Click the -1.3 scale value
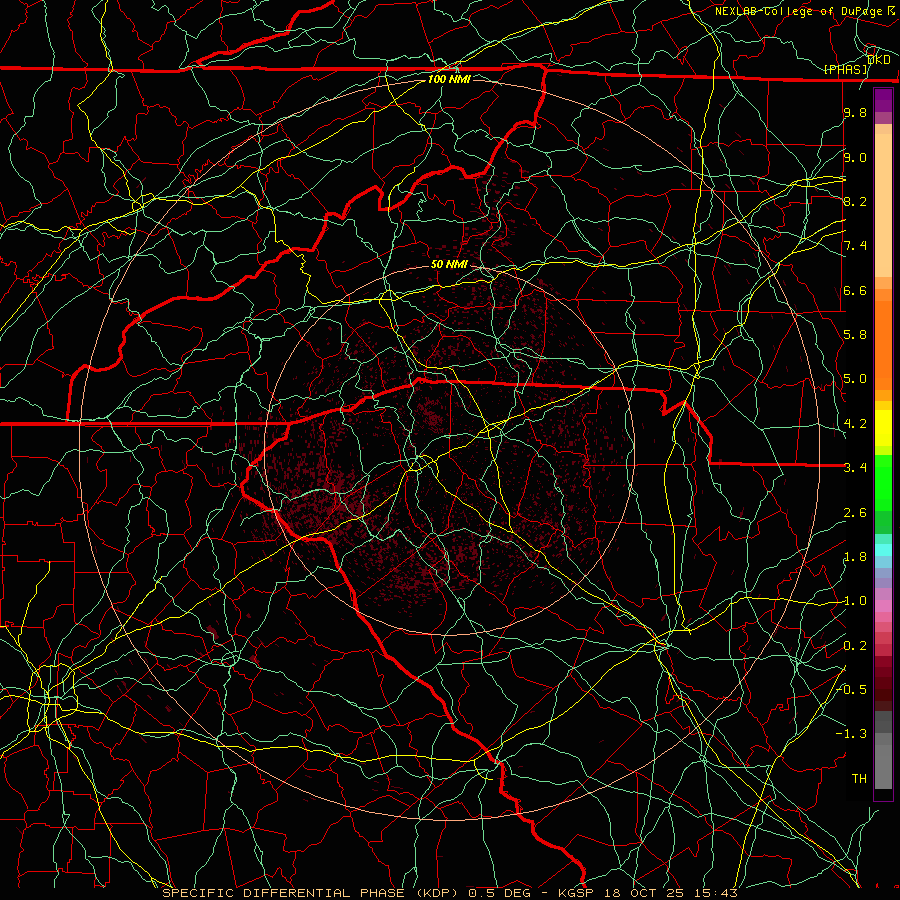Image resolution: width=900 pixels, height=900 pixels. point(851,734)
